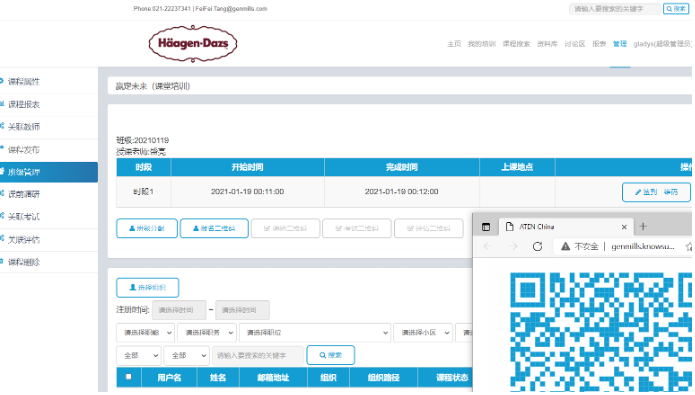The width and height of the screenshot is (695, 395).
Task: Click the 姓名 column header
Action: (x=218, y=378)
